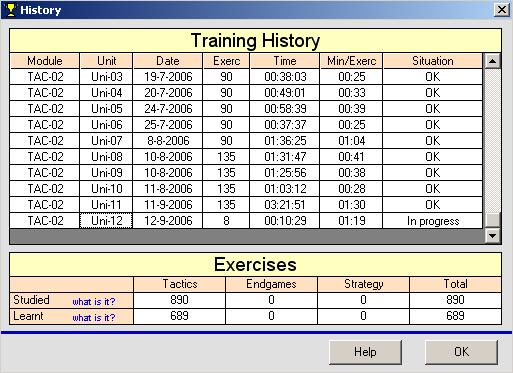Screen dimensions: 513x373
Task: Click the time 00:37:37
Action: point(285,125)
